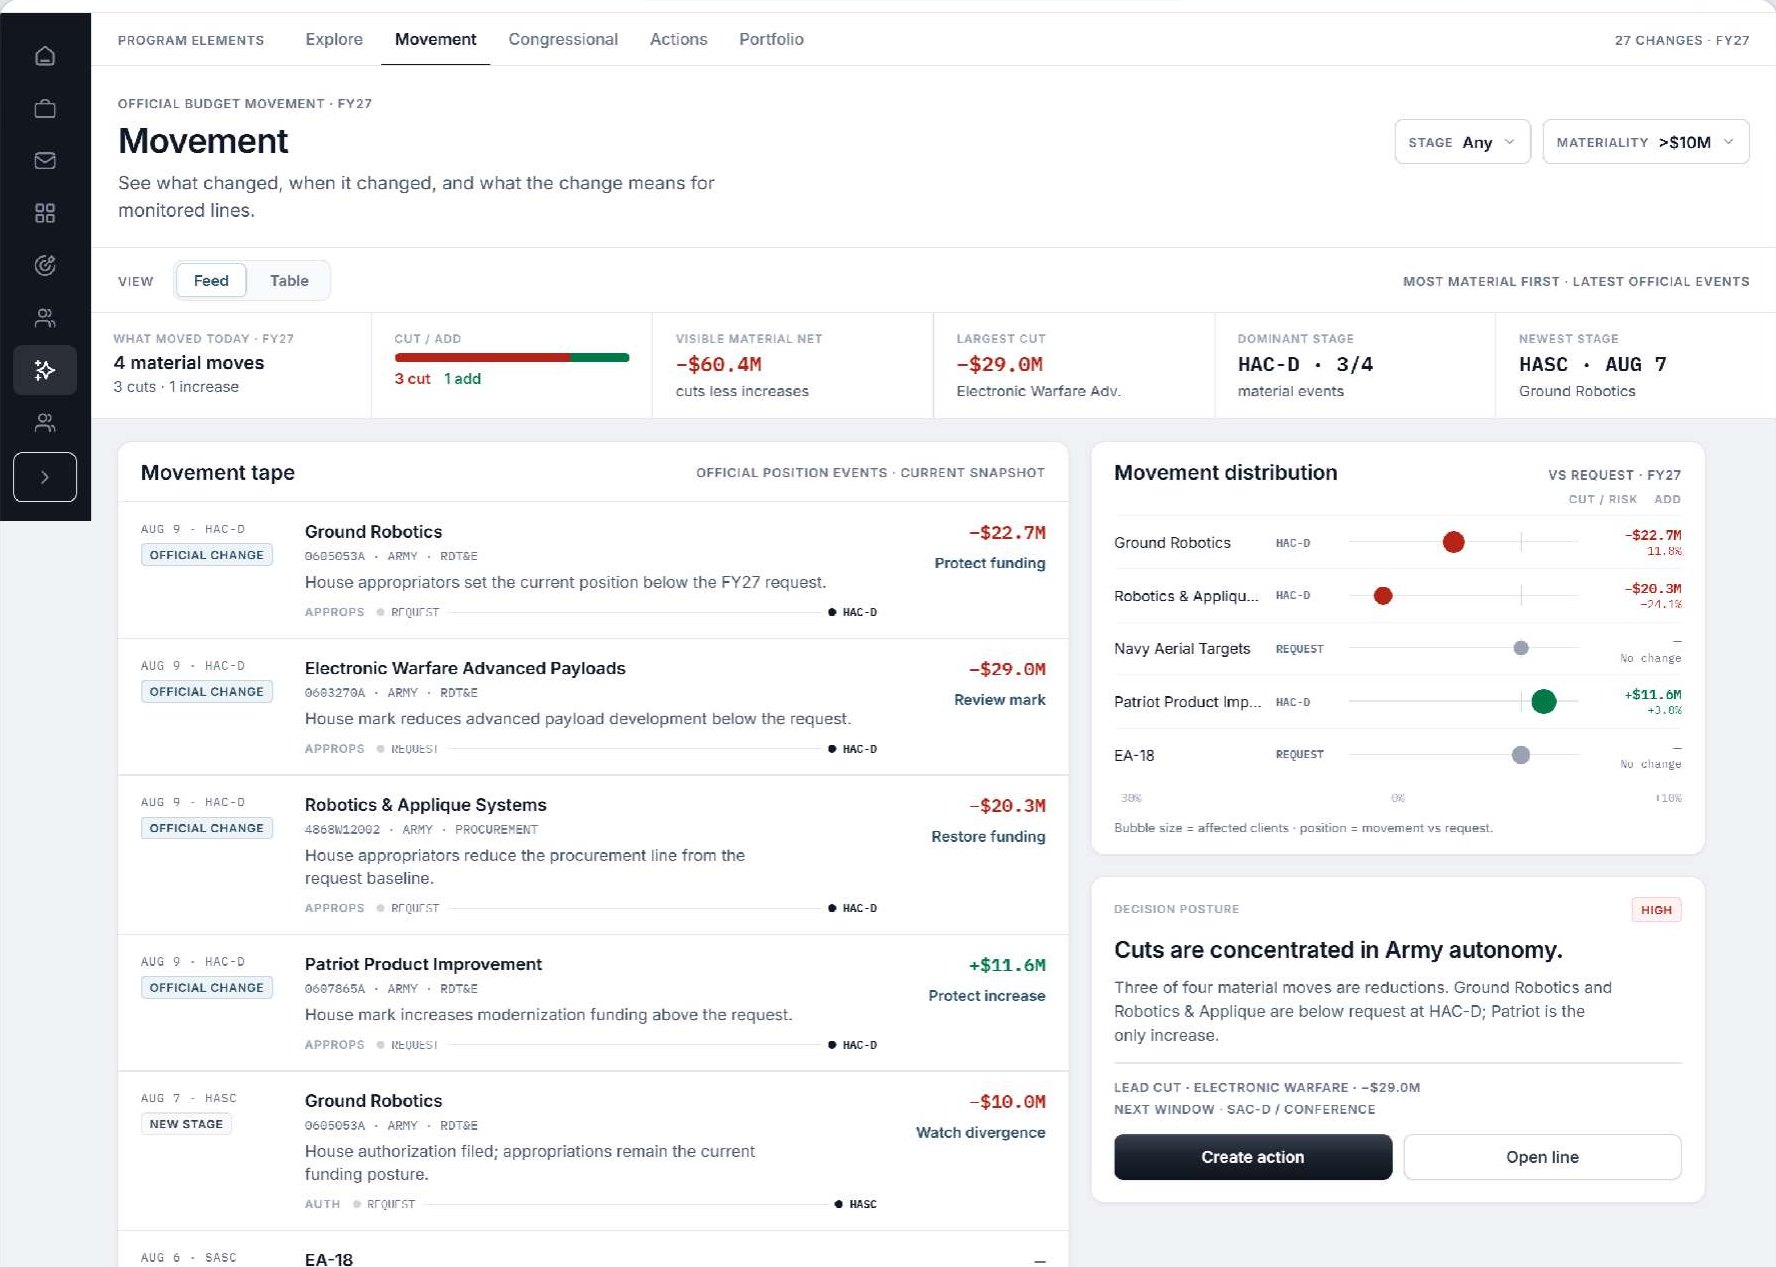Image resolution: width=1776 pixels, height=1267 pixels.
Task: Switch view to Table
Action: point(289,281)
